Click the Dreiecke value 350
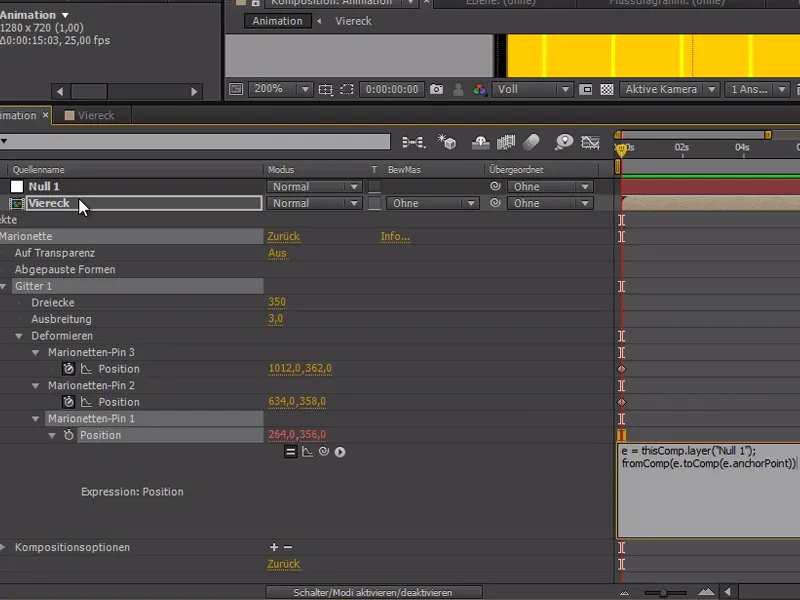 click(x=277, y=302)
